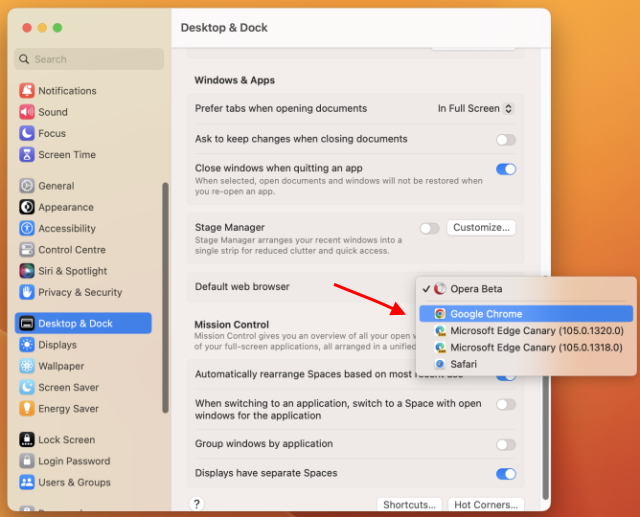Image resolution: width=640 pixels, height=517 pixels.
Task: Click the Safari compass icon
Action: click(x=440, y=364)
